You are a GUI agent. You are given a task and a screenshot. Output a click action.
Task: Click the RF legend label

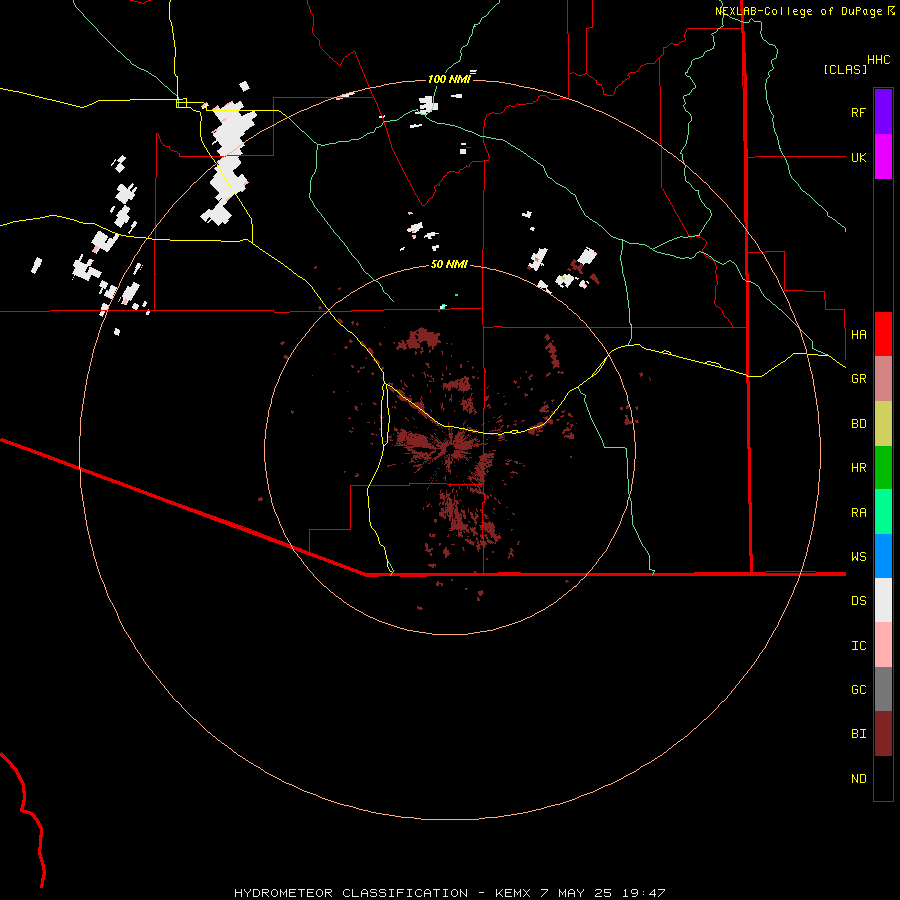pyautogui.click(x=859, y=112)
